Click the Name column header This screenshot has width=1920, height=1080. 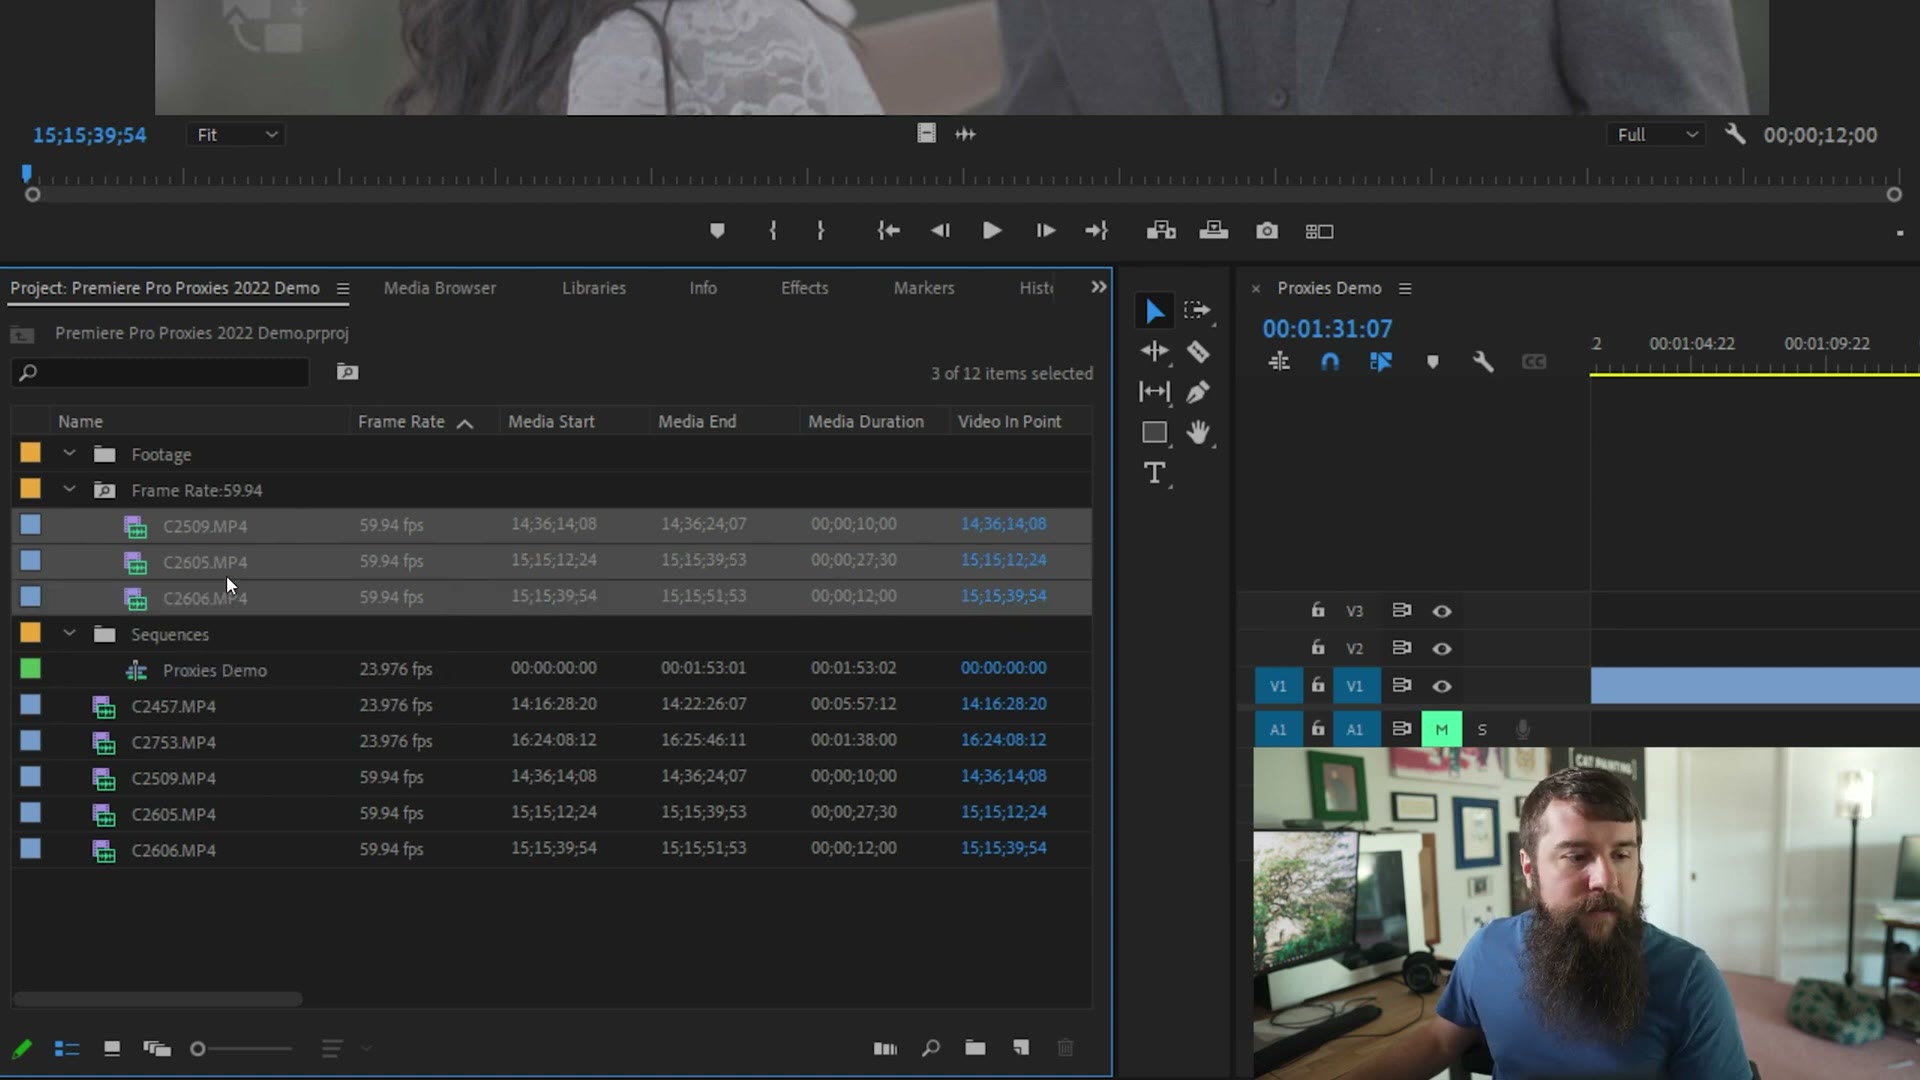(80, 422)
